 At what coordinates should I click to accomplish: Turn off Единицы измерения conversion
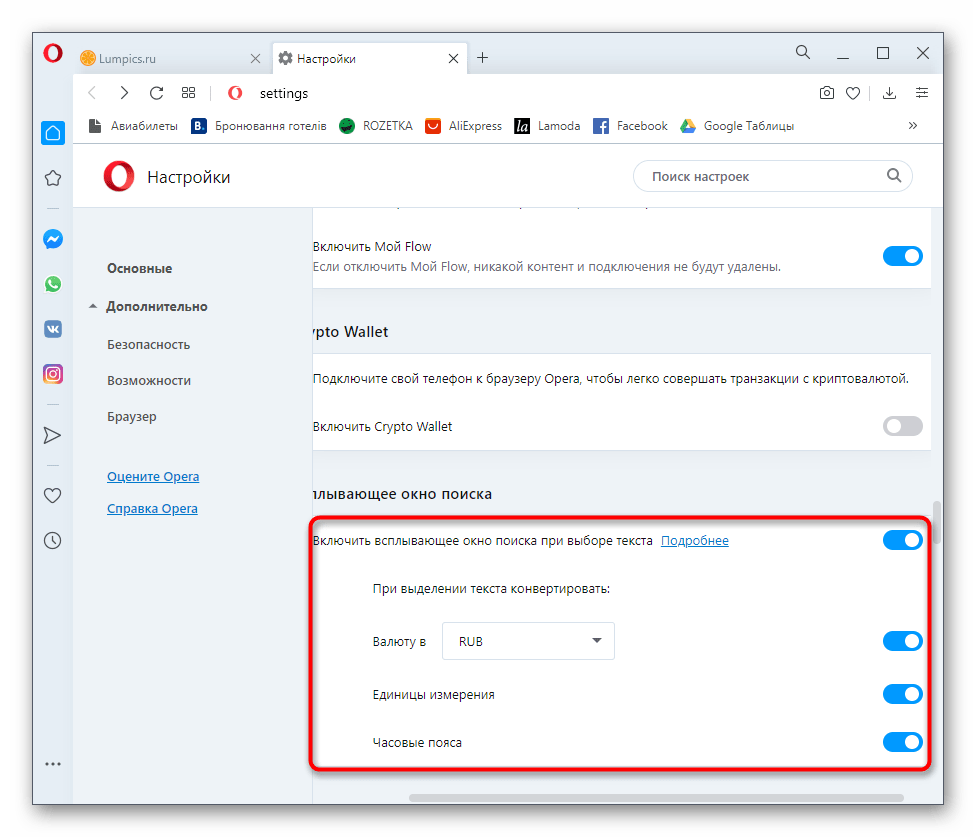(x=902, y=694)
